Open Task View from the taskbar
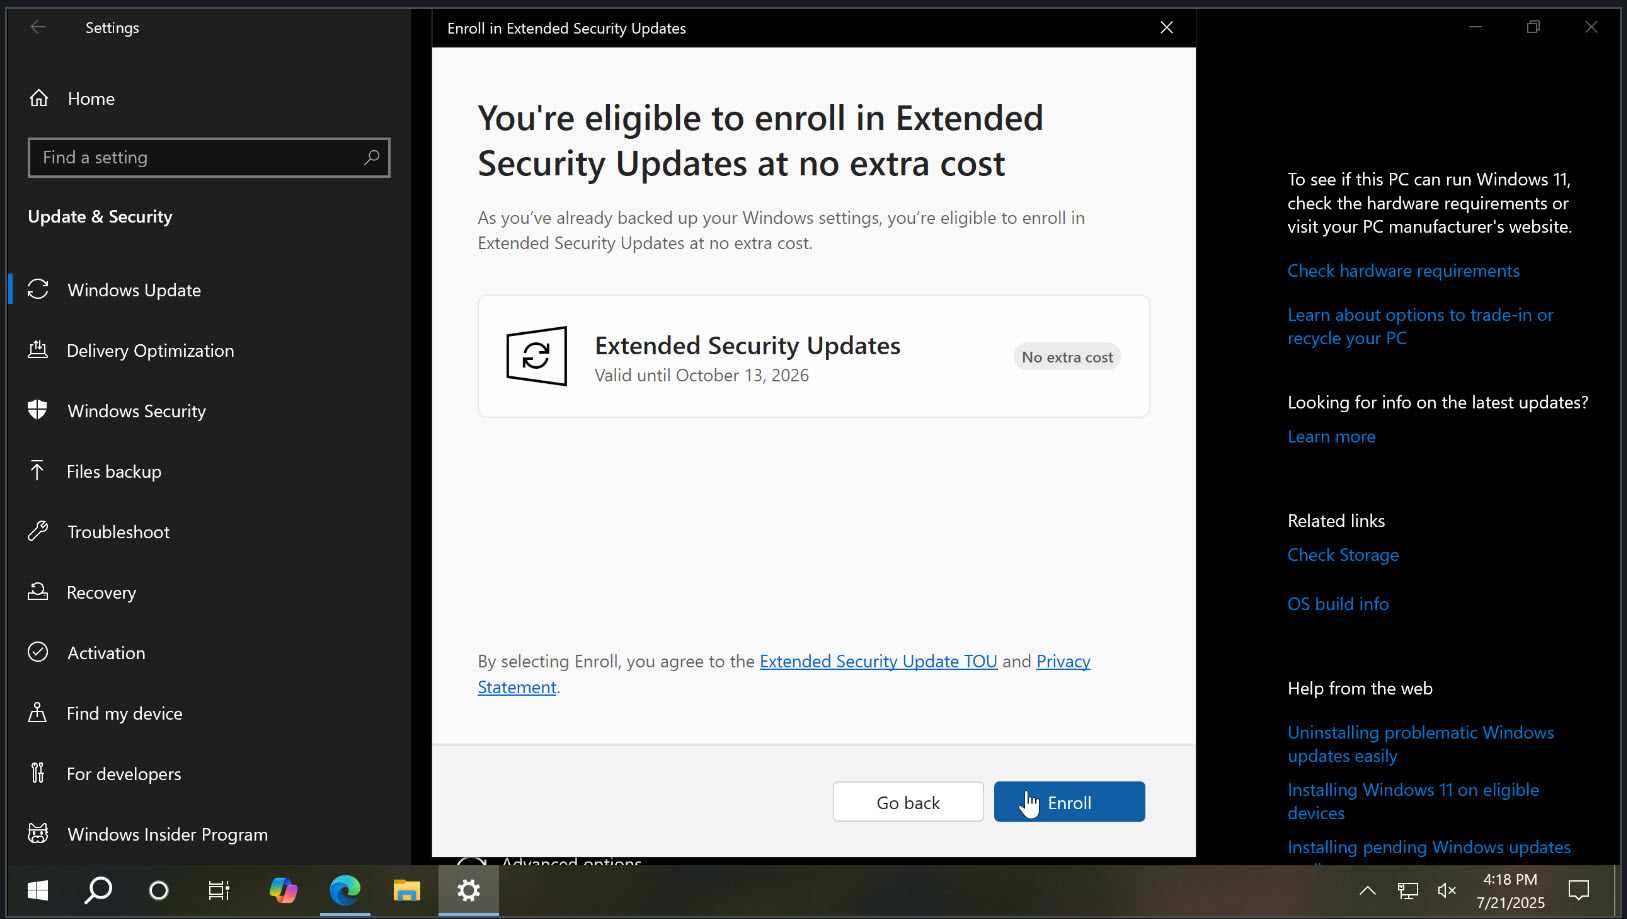Image resolution: width=1627 pixels, height=919 pixels. 219,890
